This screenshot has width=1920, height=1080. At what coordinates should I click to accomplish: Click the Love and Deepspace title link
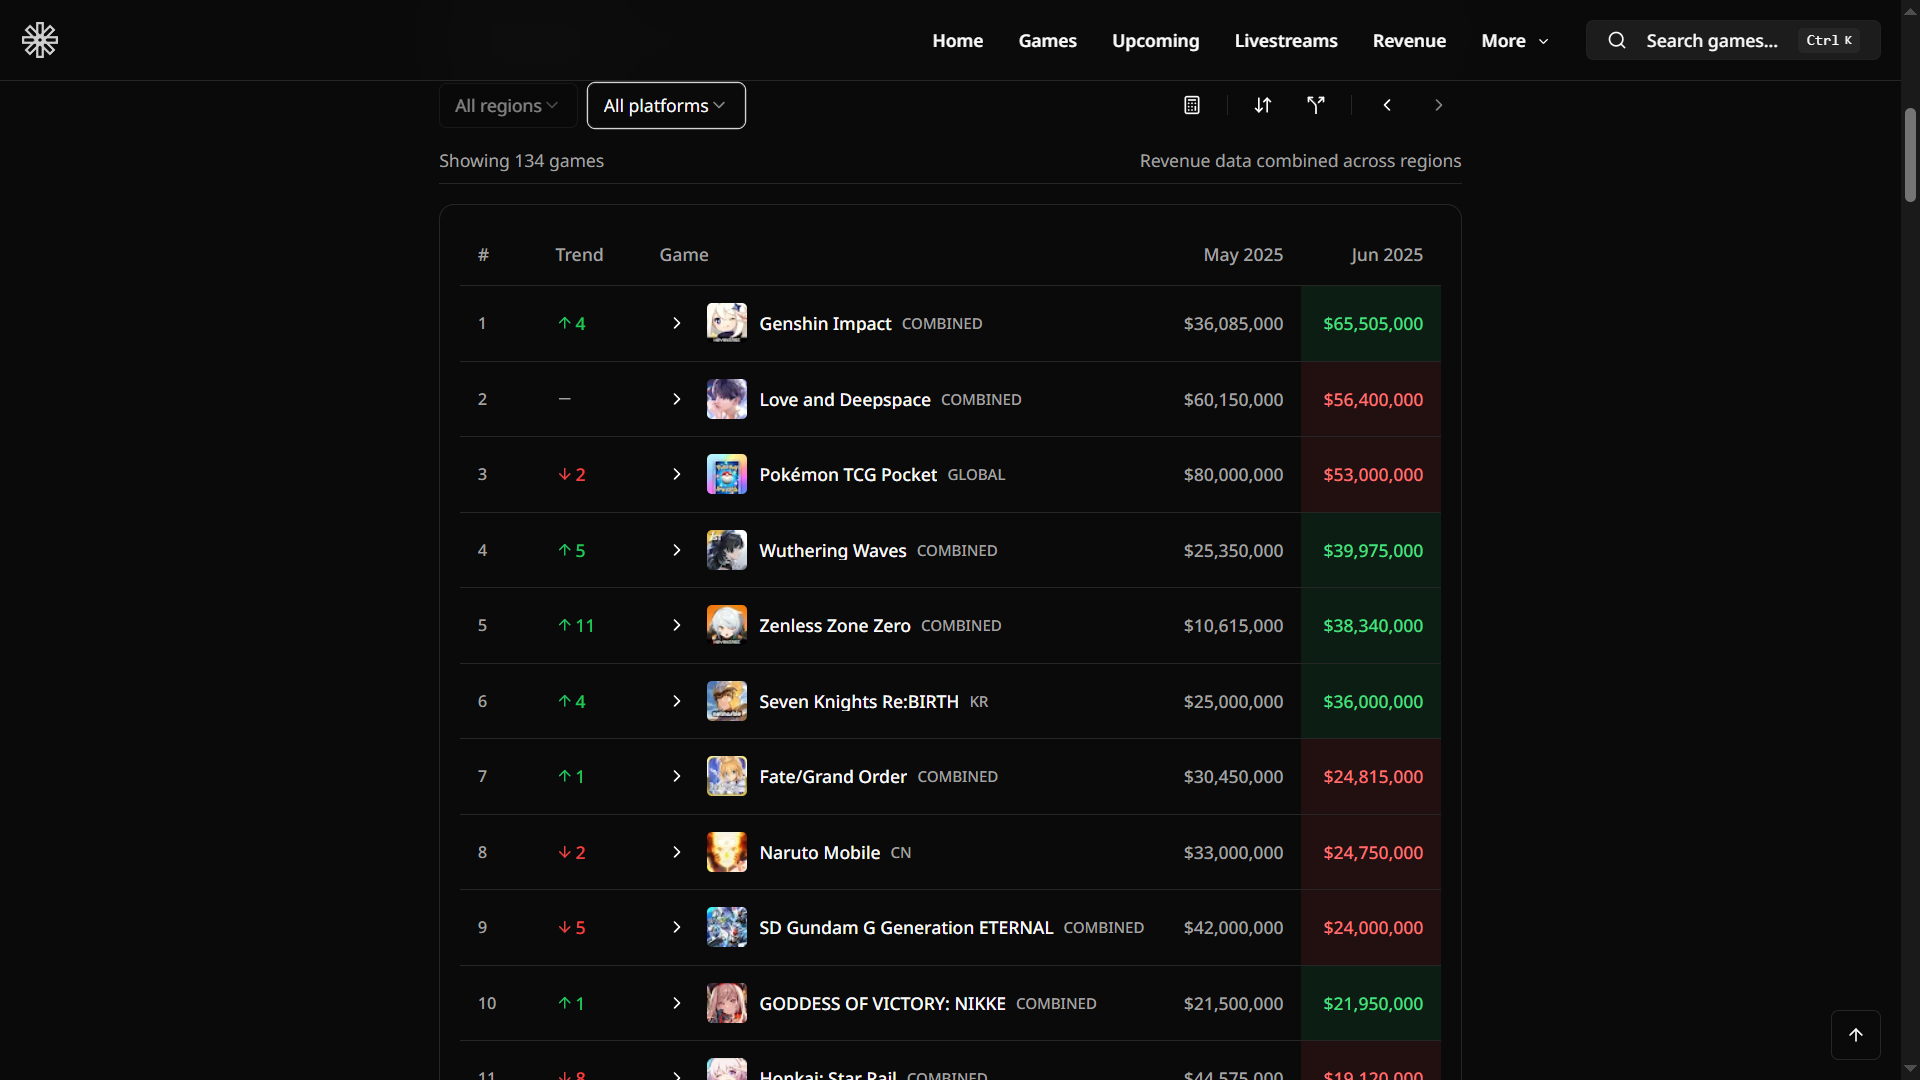coord(845,399)
